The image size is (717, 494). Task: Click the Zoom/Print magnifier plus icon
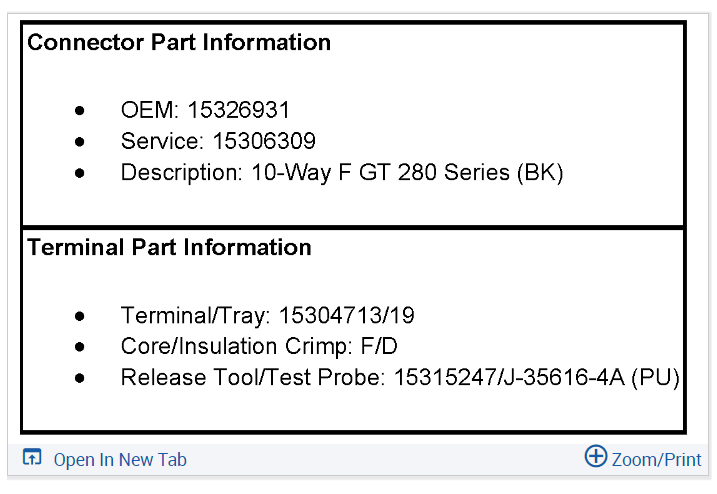click(595, 457)
